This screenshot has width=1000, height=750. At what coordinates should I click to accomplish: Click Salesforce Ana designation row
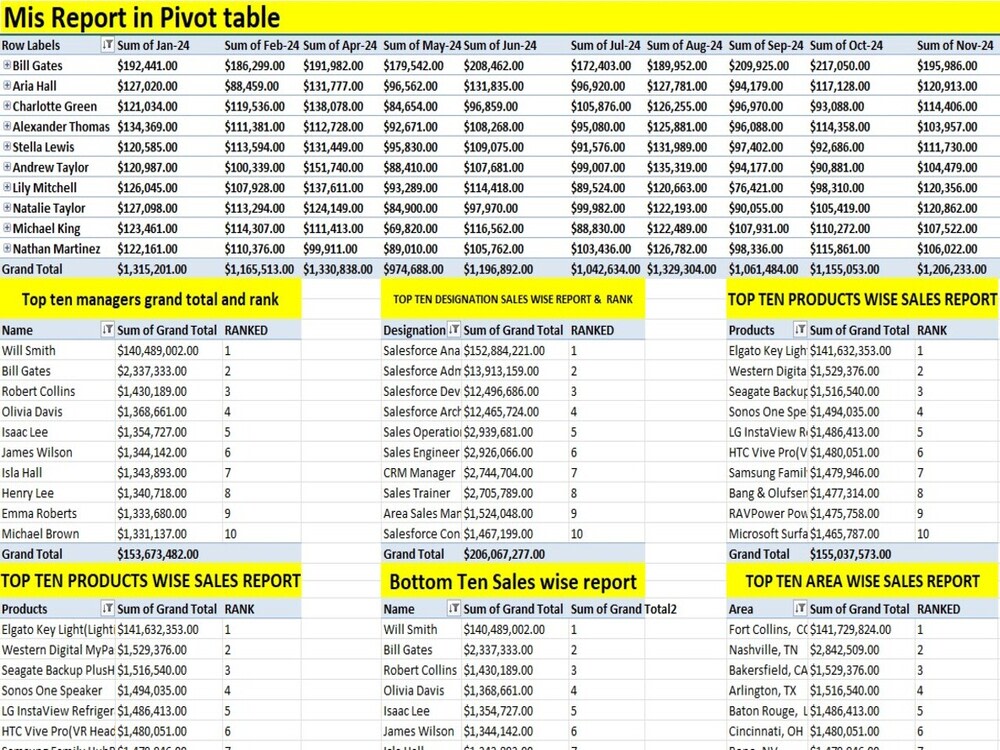tap(421, 351)
